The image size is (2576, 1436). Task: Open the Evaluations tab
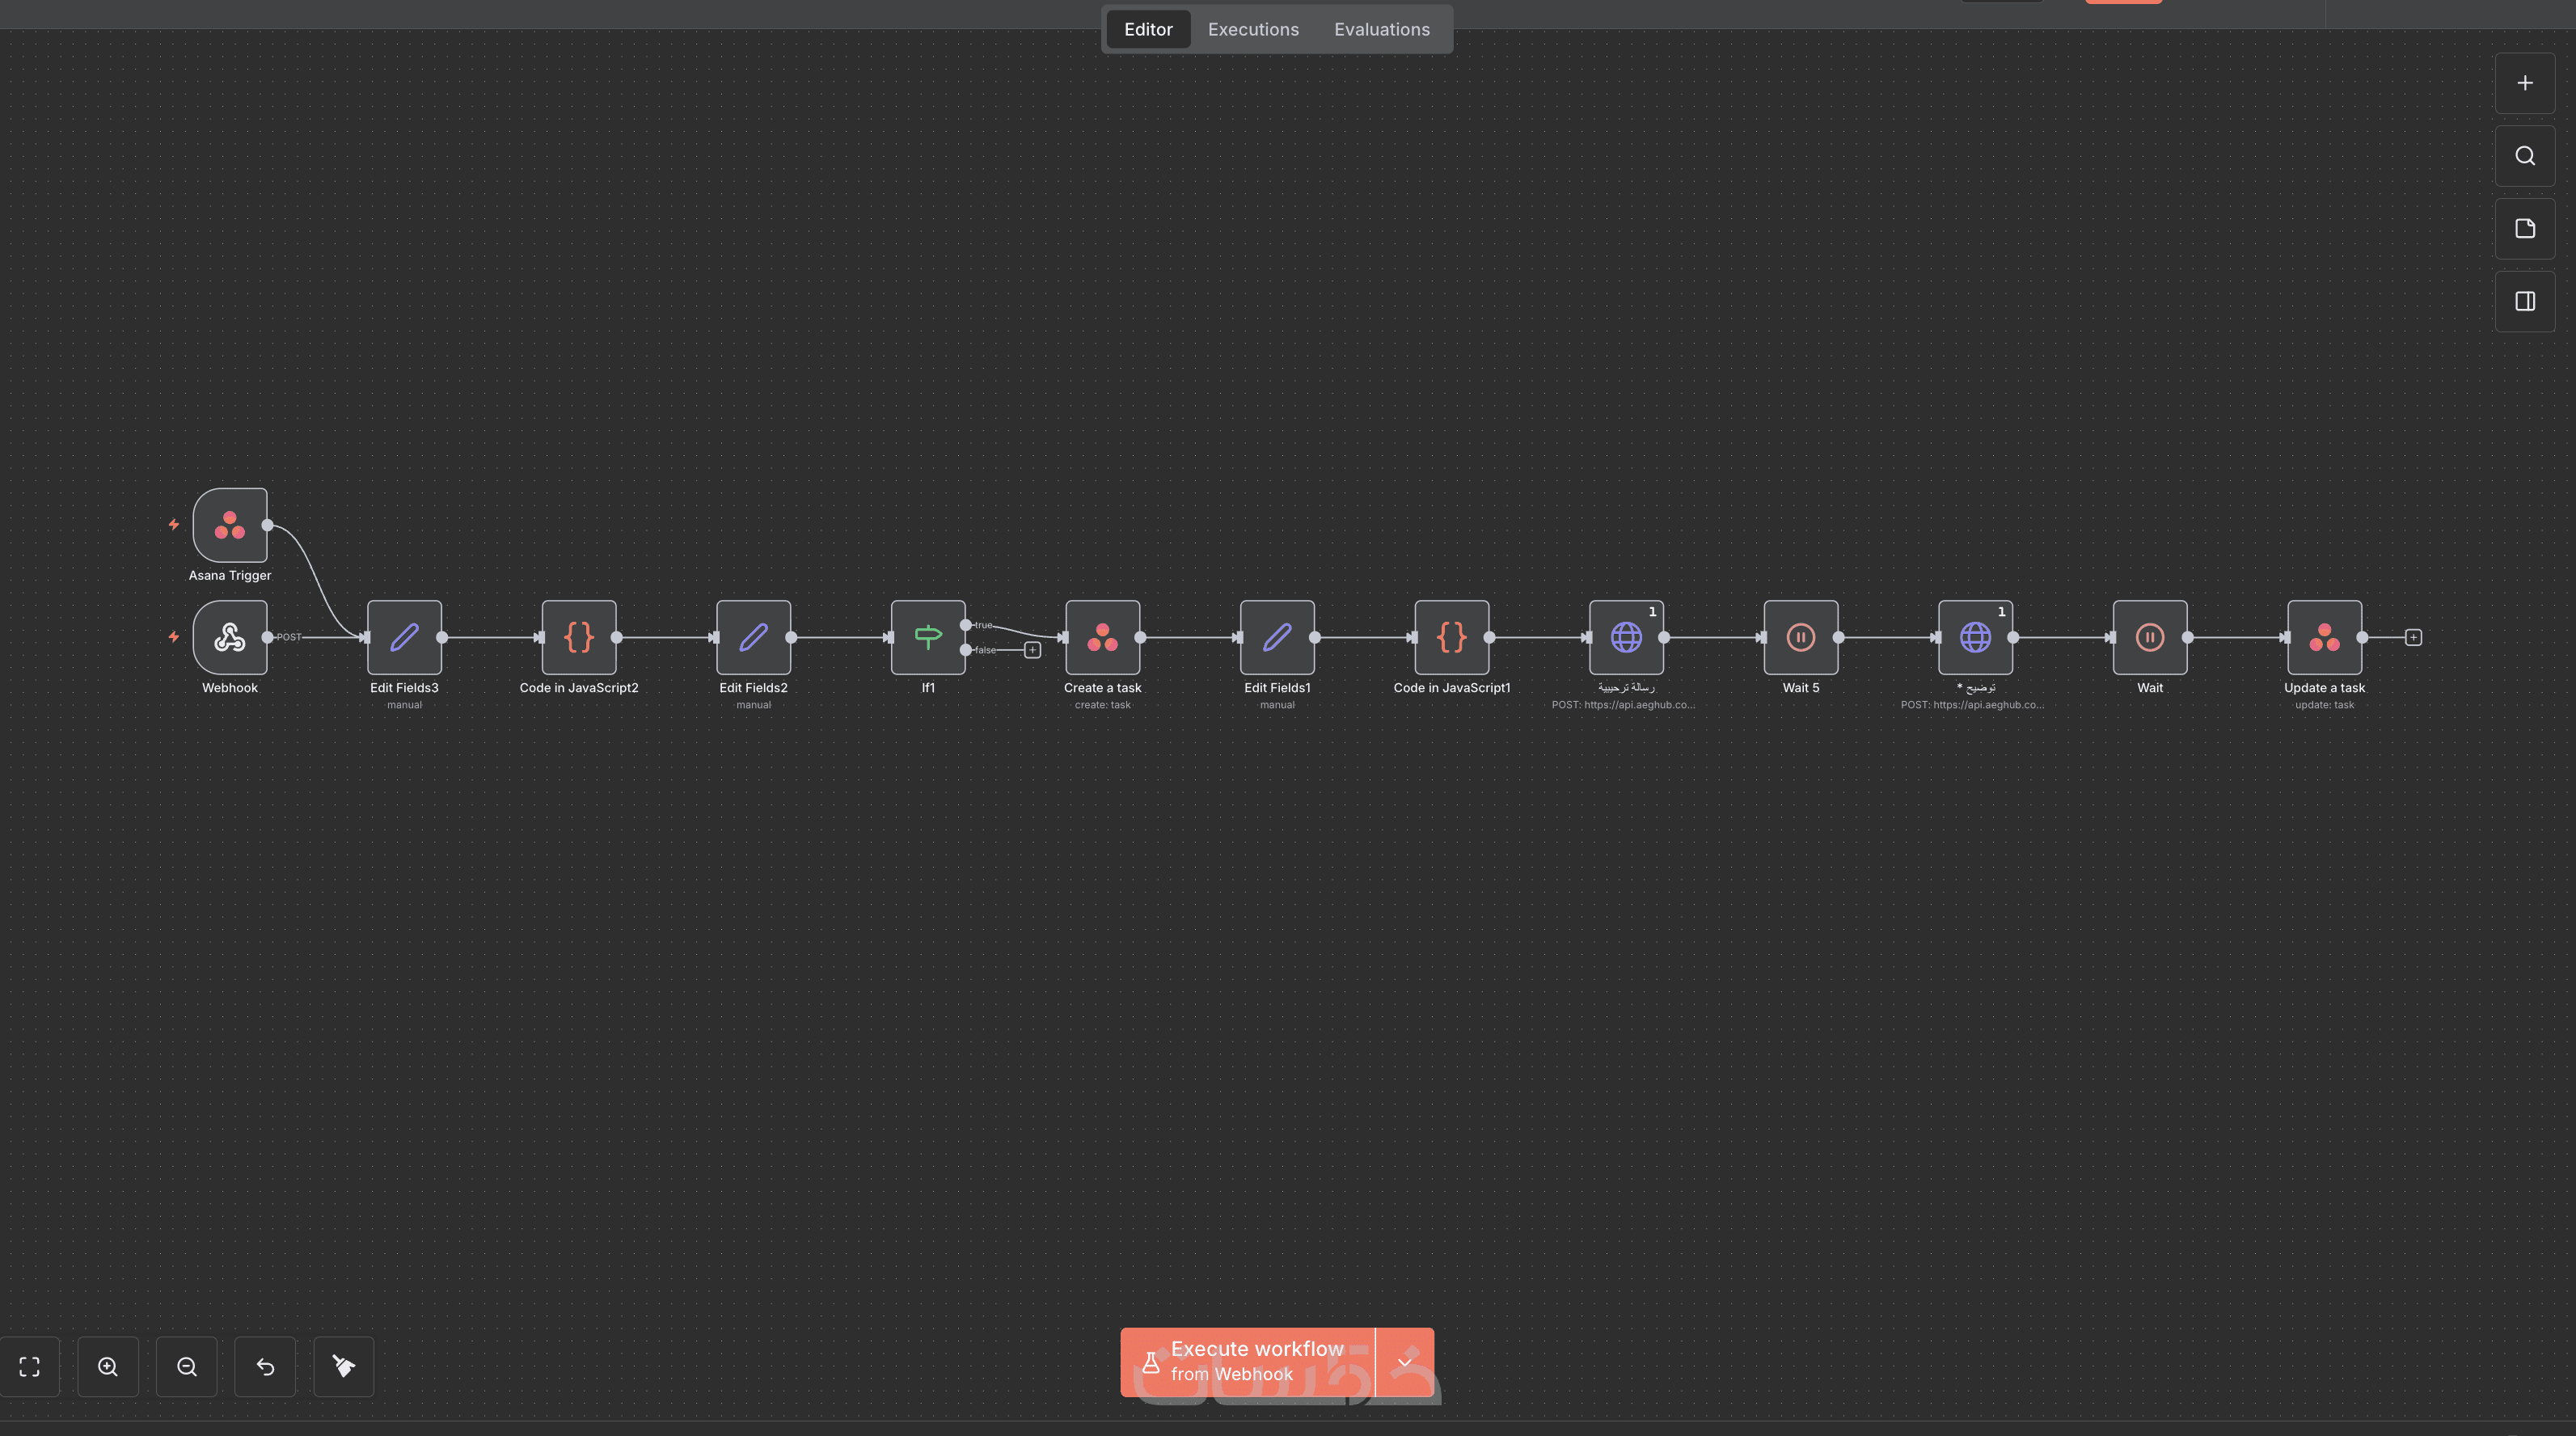(x=1381, y=29)
